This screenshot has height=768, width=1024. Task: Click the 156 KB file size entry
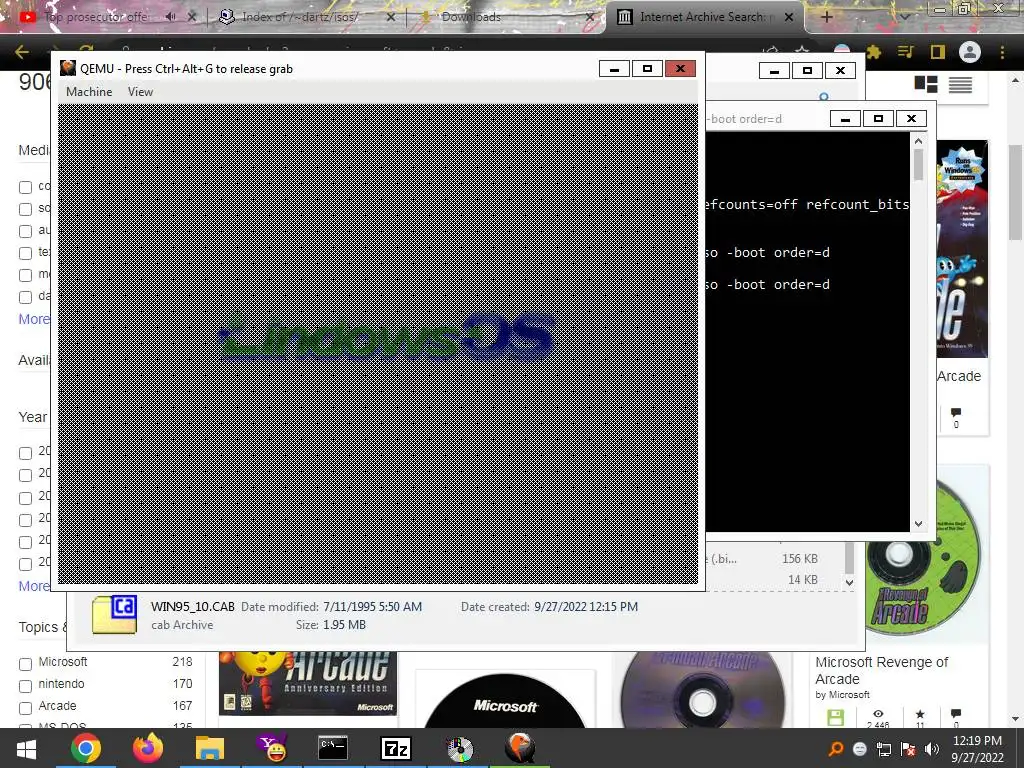[799, 558]
